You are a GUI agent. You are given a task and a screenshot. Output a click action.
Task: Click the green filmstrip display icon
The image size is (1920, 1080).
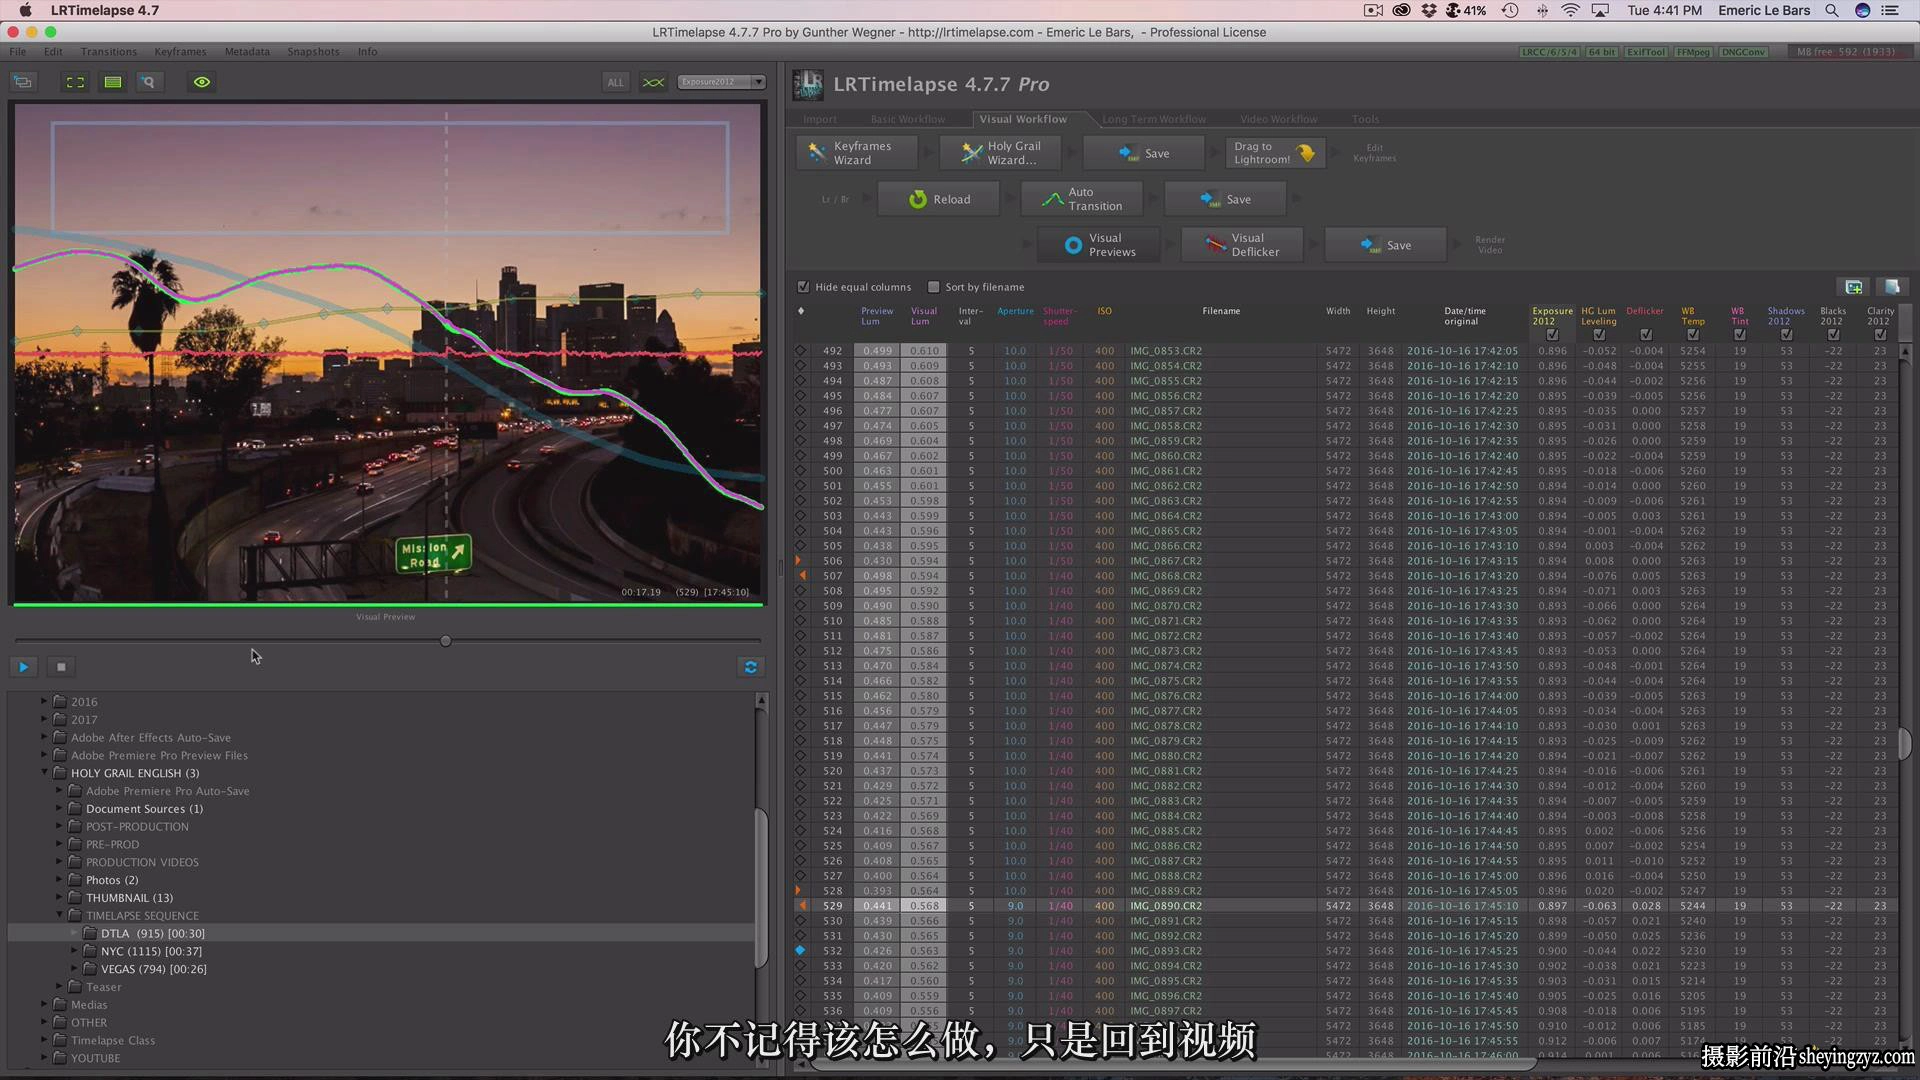[x=113, y=82]
